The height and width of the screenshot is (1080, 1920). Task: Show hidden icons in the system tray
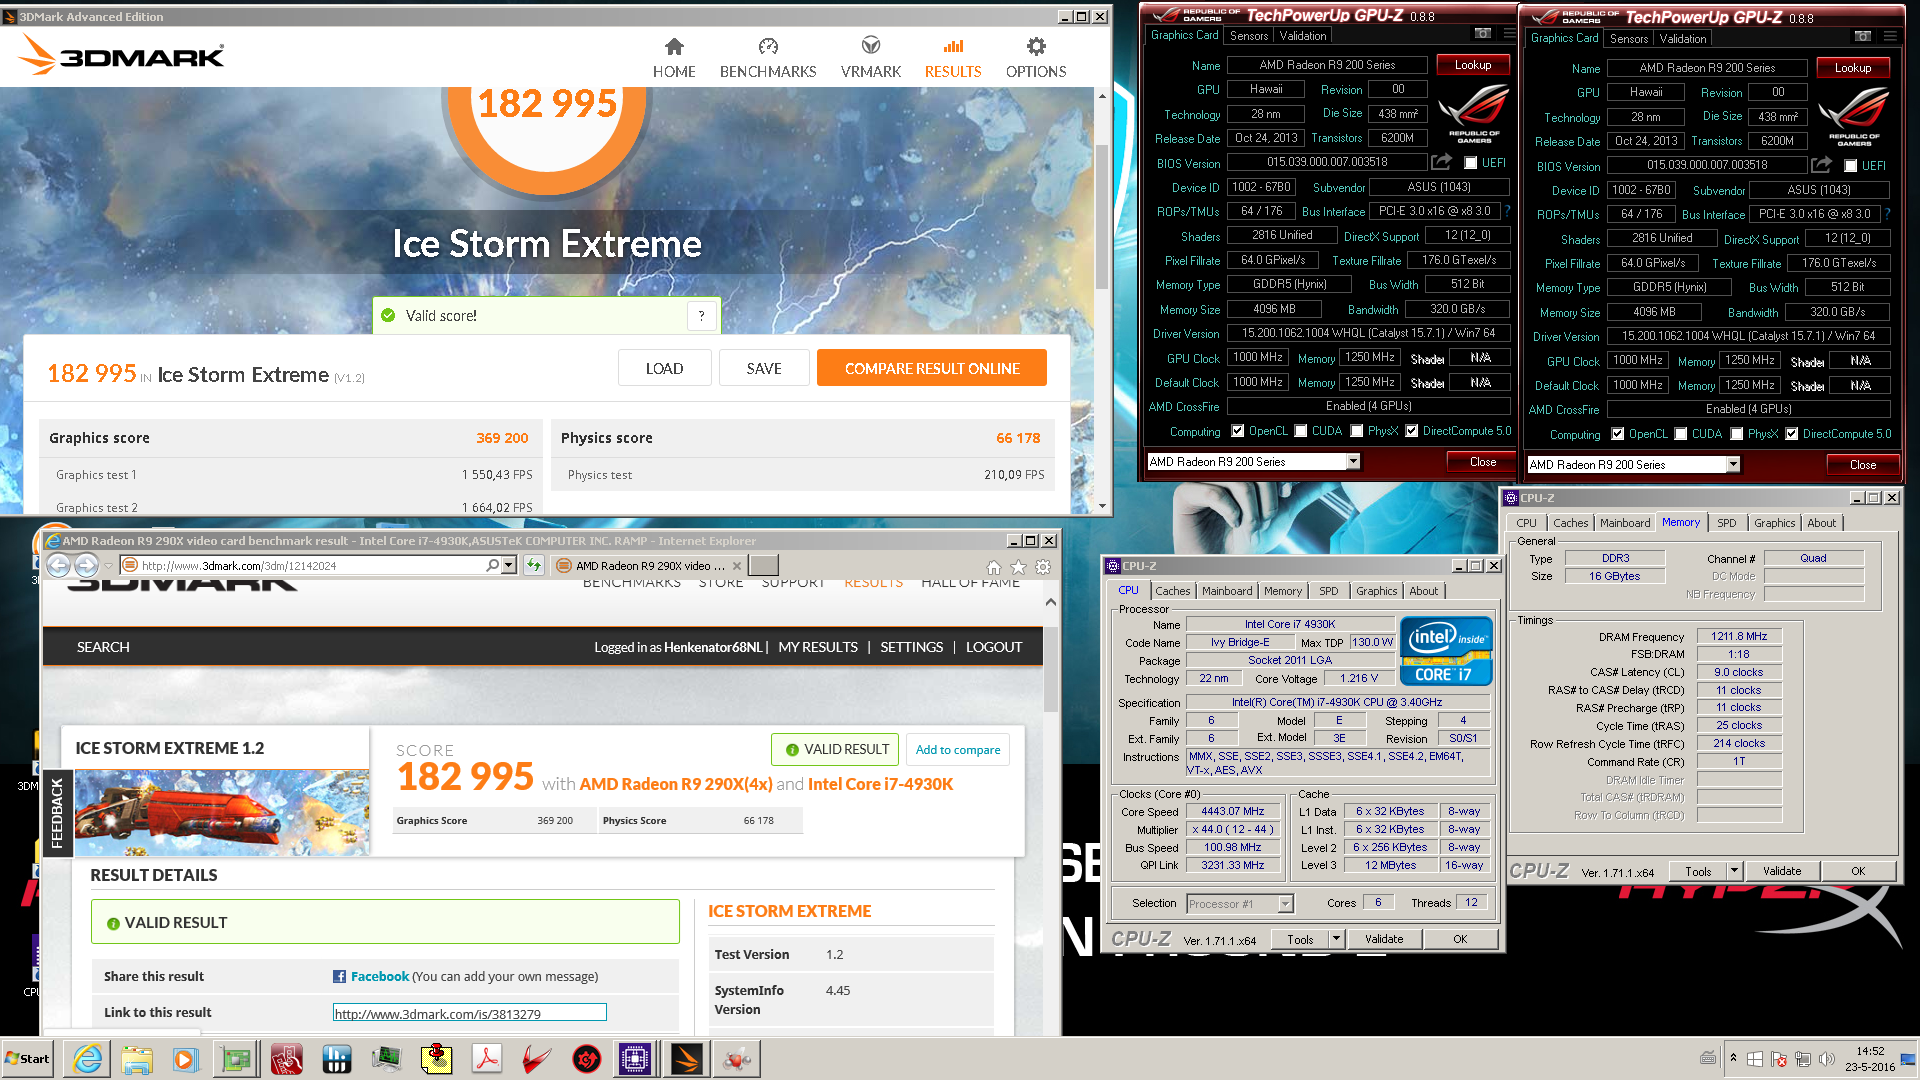click(1734, 1058)
